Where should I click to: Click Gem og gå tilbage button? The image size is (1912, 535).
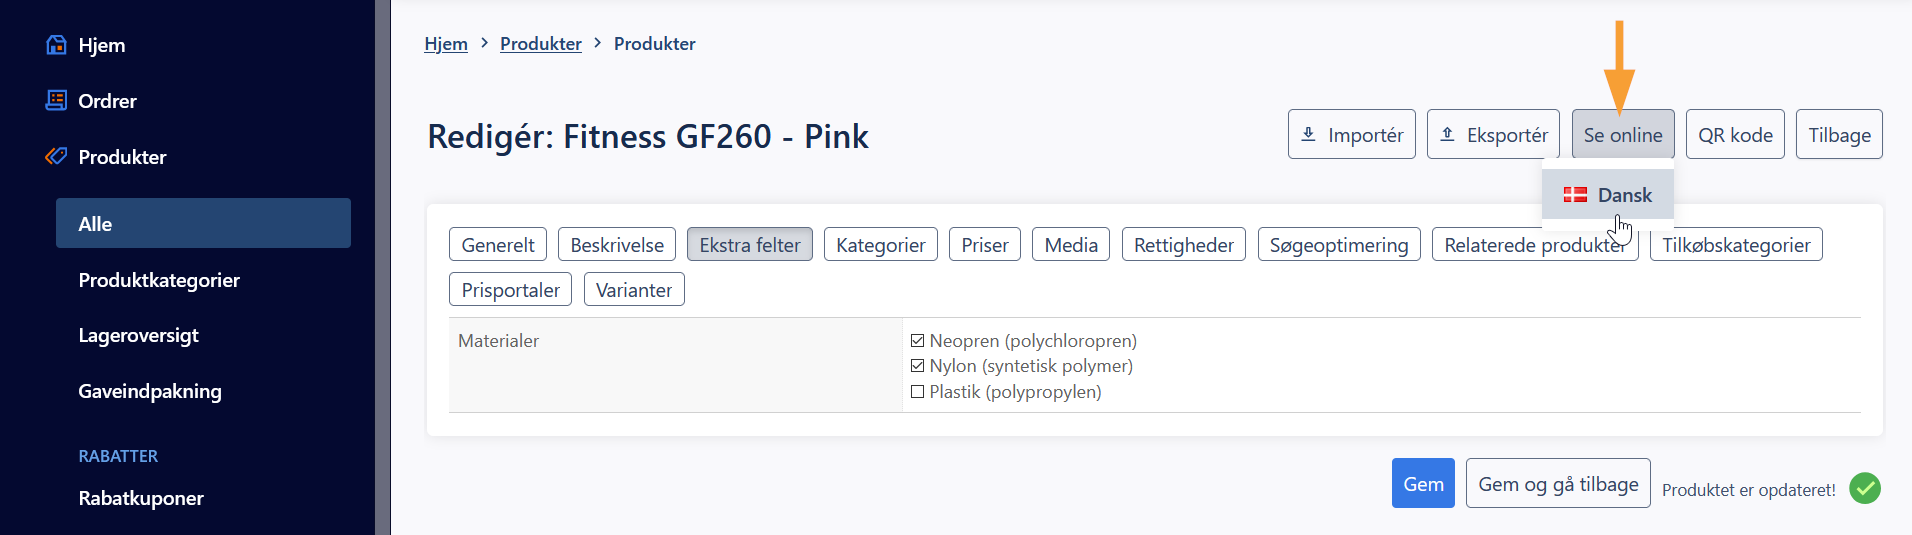pyautogui.click(x=1558, y=484)
